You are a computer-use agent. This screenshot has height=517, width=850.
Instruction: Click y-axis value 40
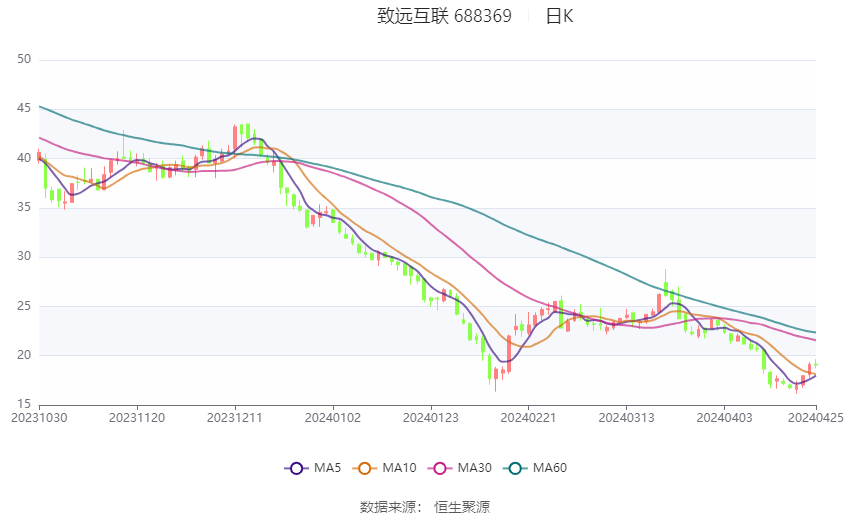[x=24, y=158]
